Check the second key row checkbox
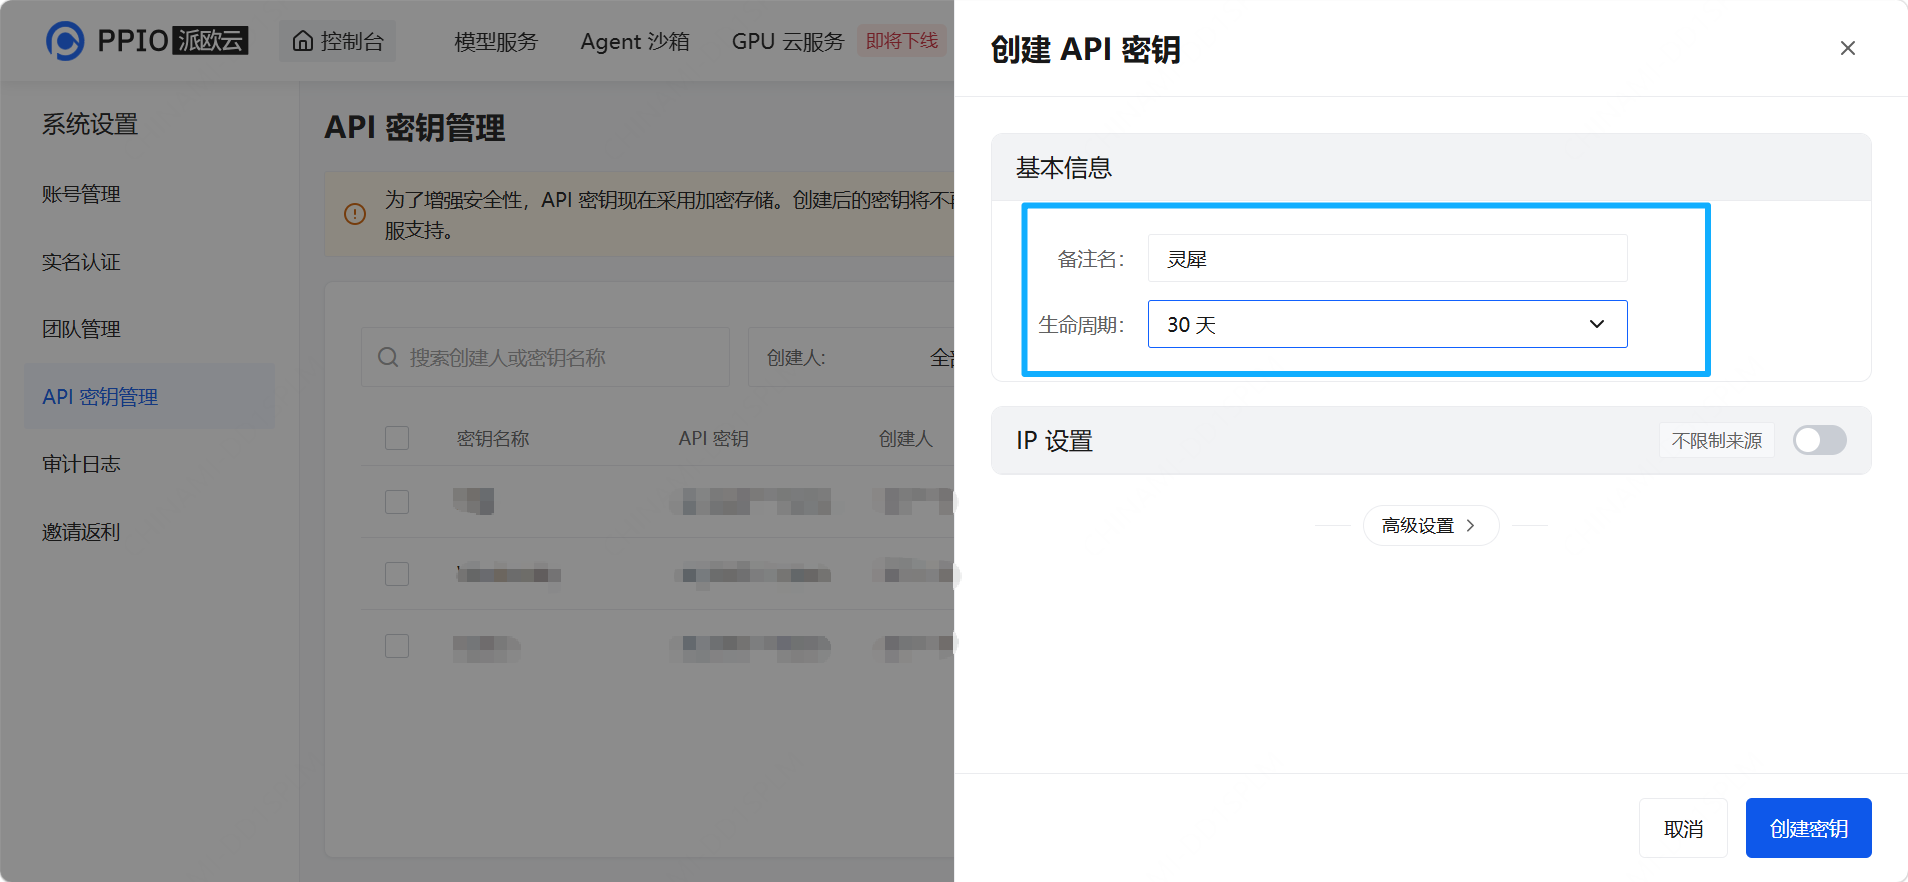 coord(397,573)
